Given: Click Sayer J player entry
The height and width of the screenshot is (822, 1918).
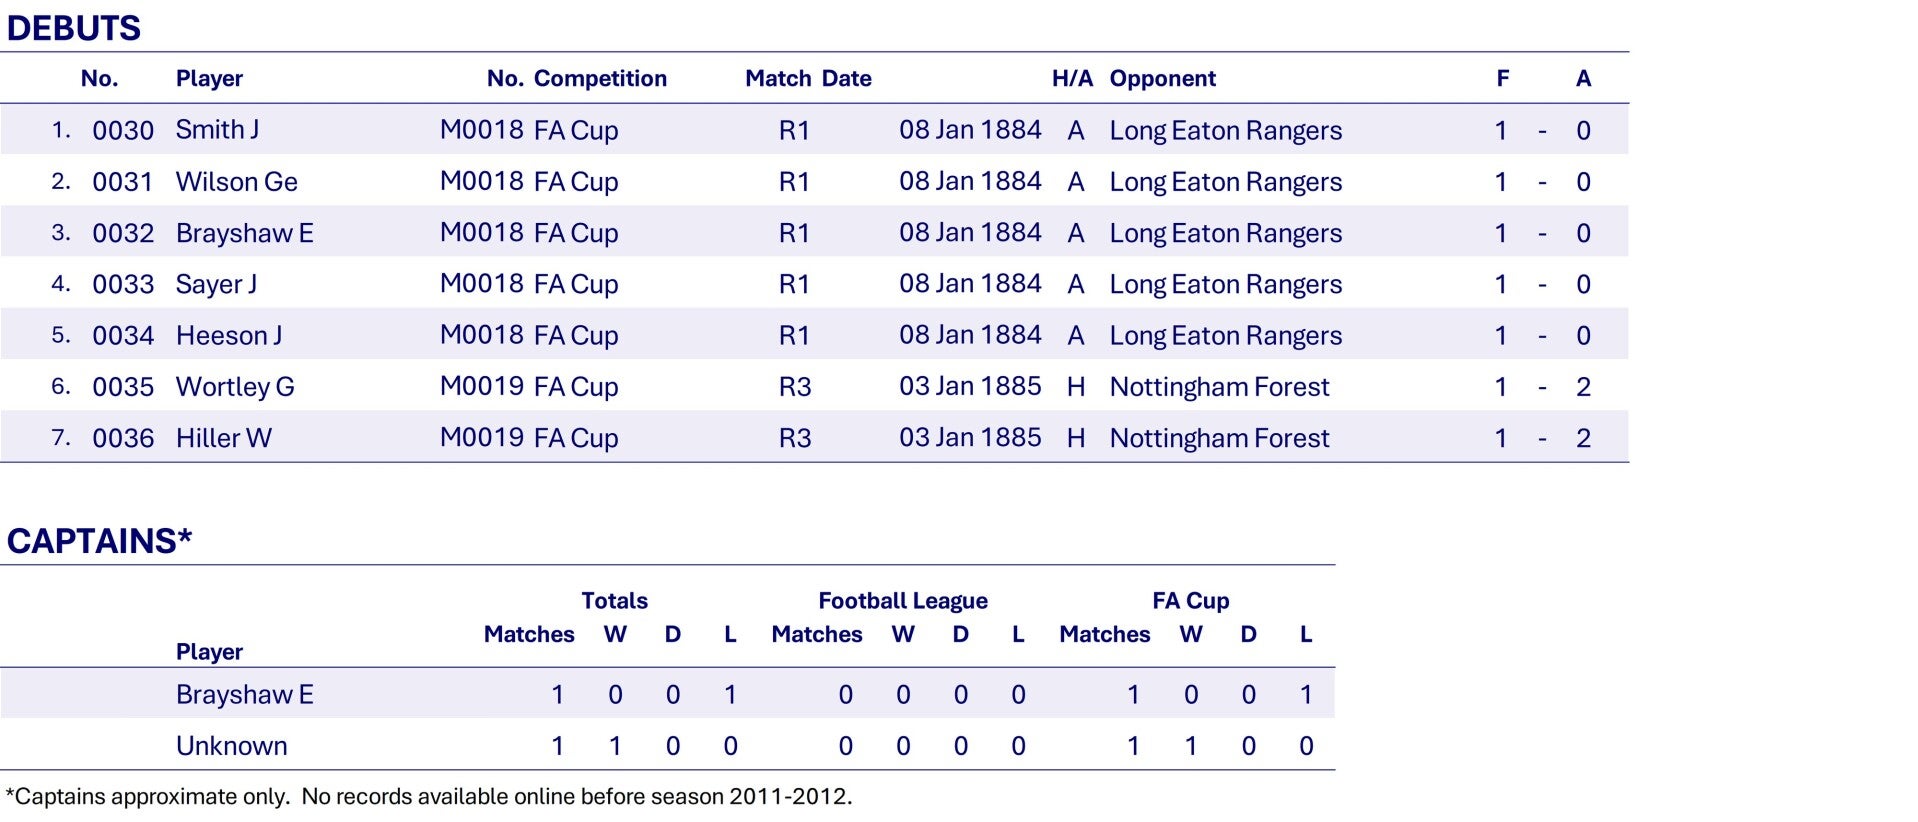Looking at the screenshot, I should 216,285.
